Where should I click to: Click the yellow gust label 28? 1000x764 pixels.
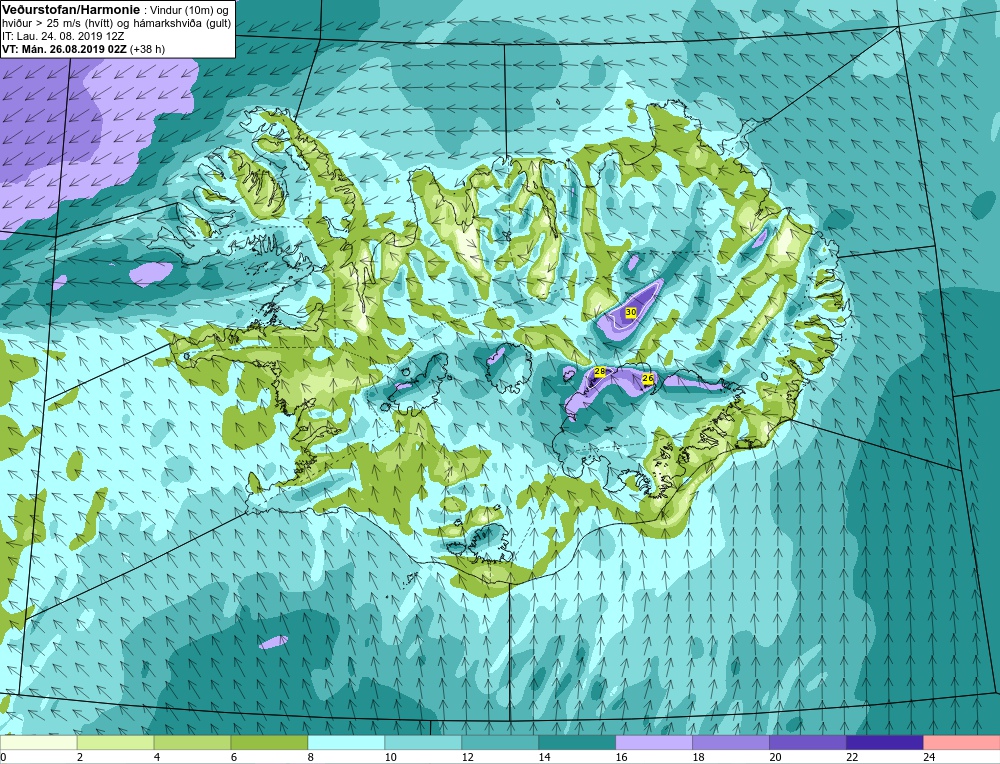[x=599, y=371]
